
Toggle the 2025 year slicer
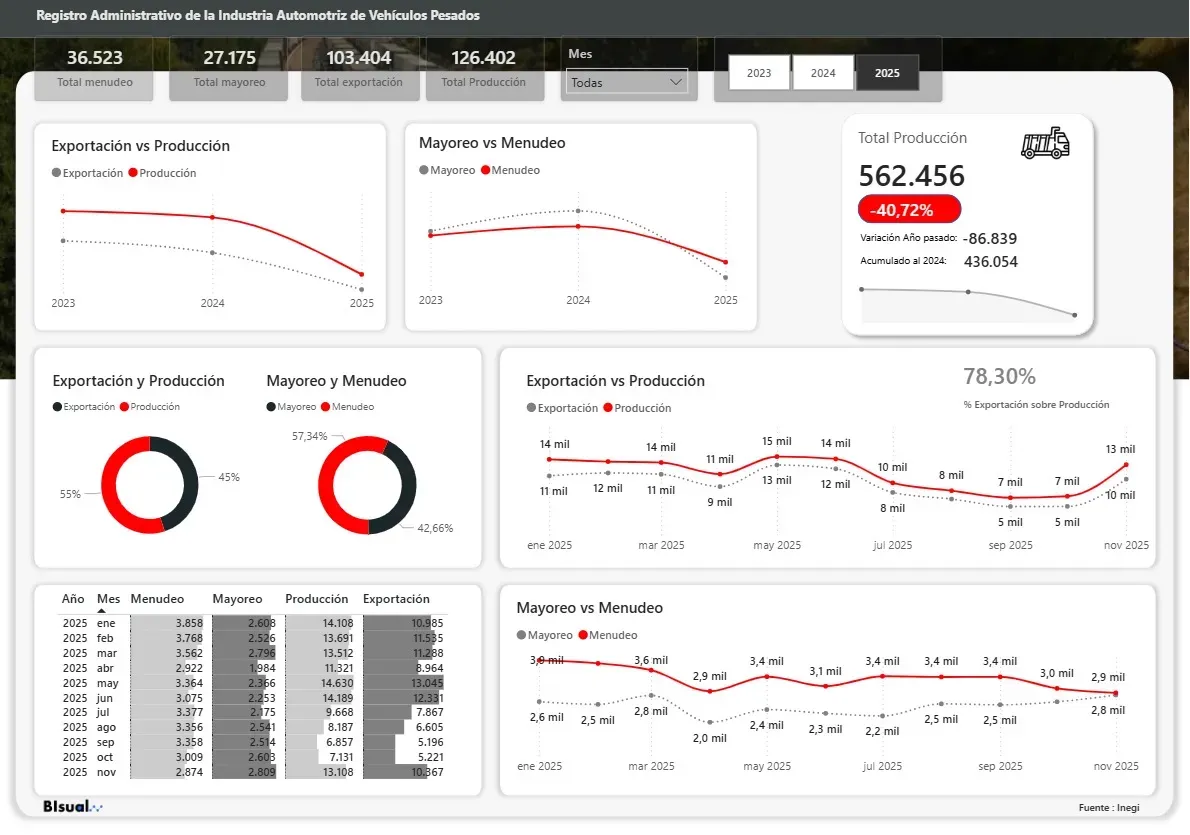point(887,73)
